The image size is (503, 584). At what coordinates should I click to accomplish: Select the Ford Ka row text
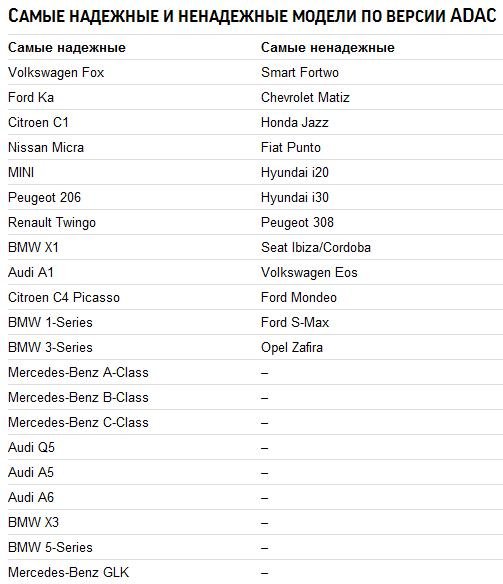click(x=31, y=97)
